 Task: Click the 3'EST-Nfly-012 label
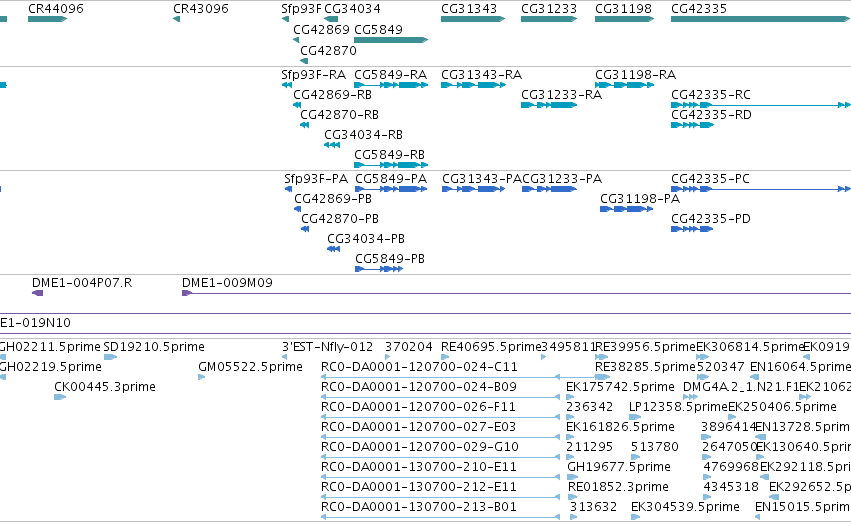pyautogui.click(x=327, y=347)
